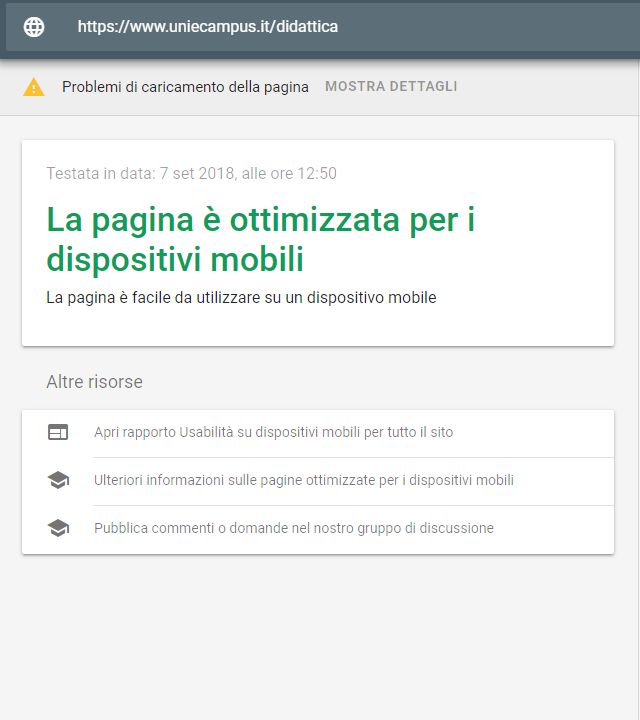The height and width of the screenshot is (720, 640).
Task: Open 'Apri rapporto Usabilità su dispositivi mobili' link
Action: coord(274,432)
